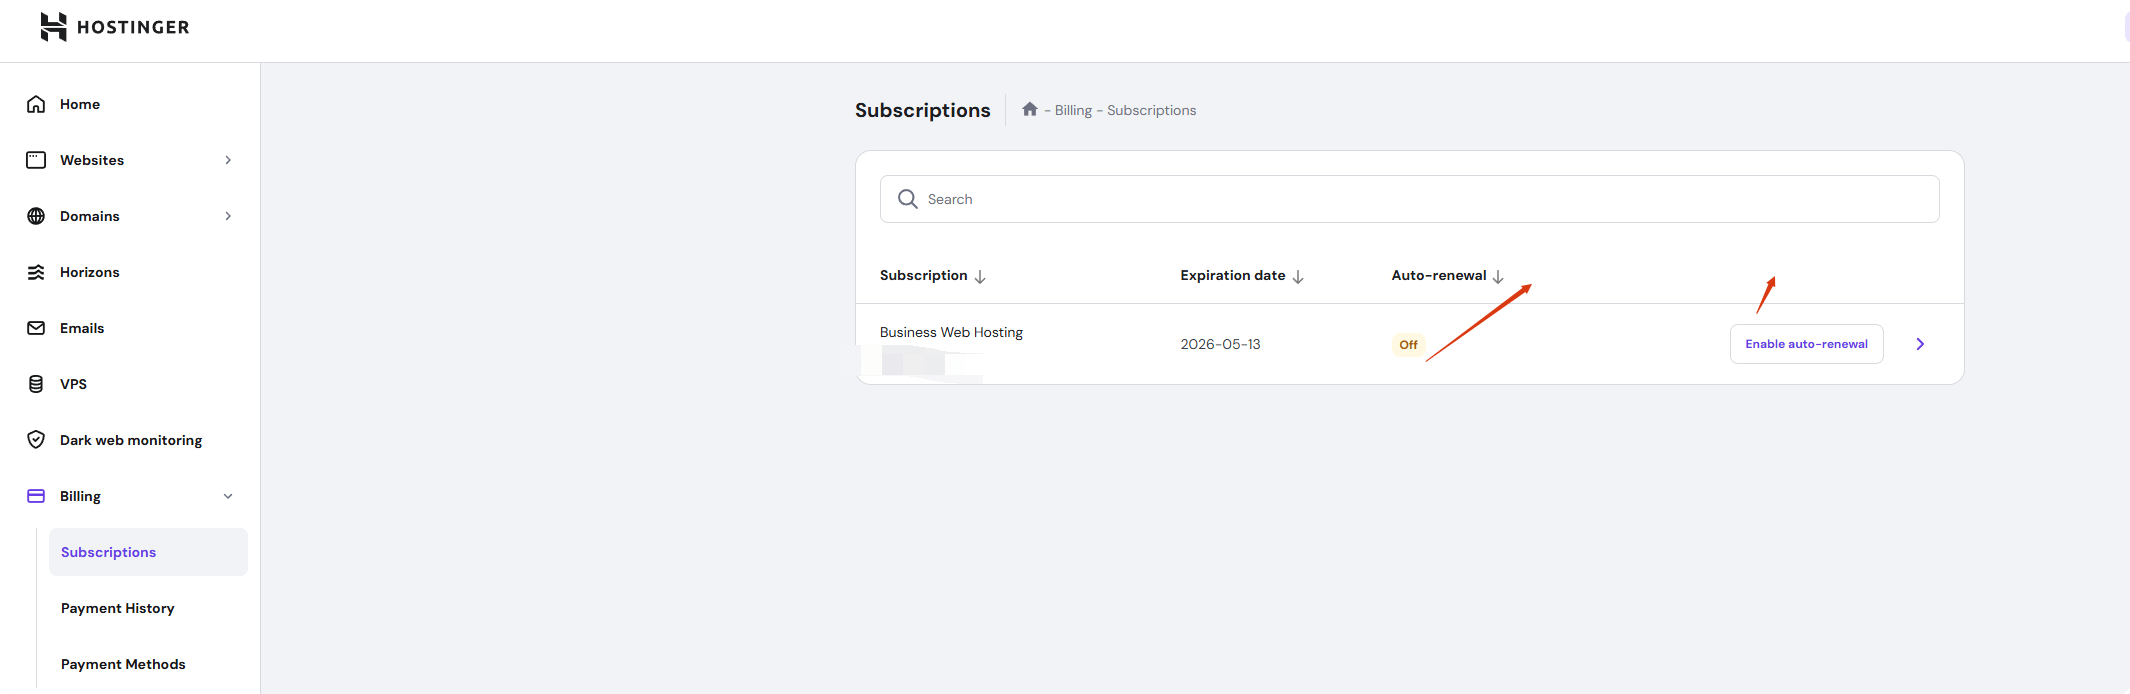Sort by Subscription column arrow

click(980, 277)
